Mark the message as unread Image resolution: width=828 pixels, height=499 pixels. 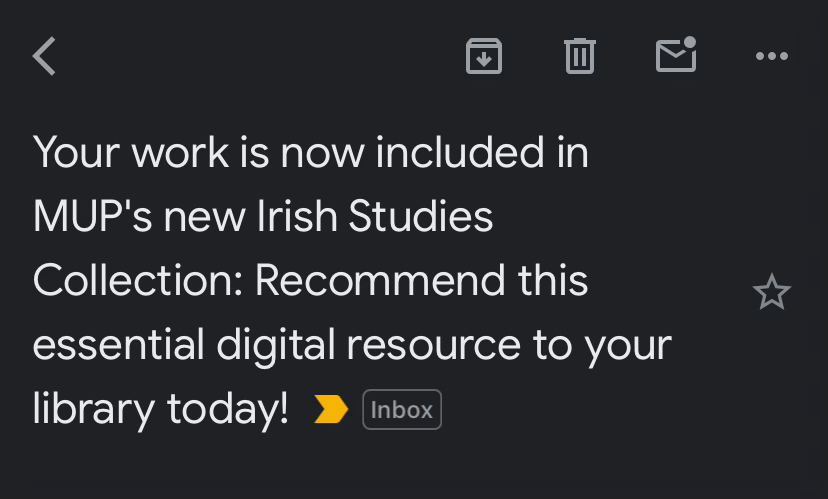(x=676, y=56)
